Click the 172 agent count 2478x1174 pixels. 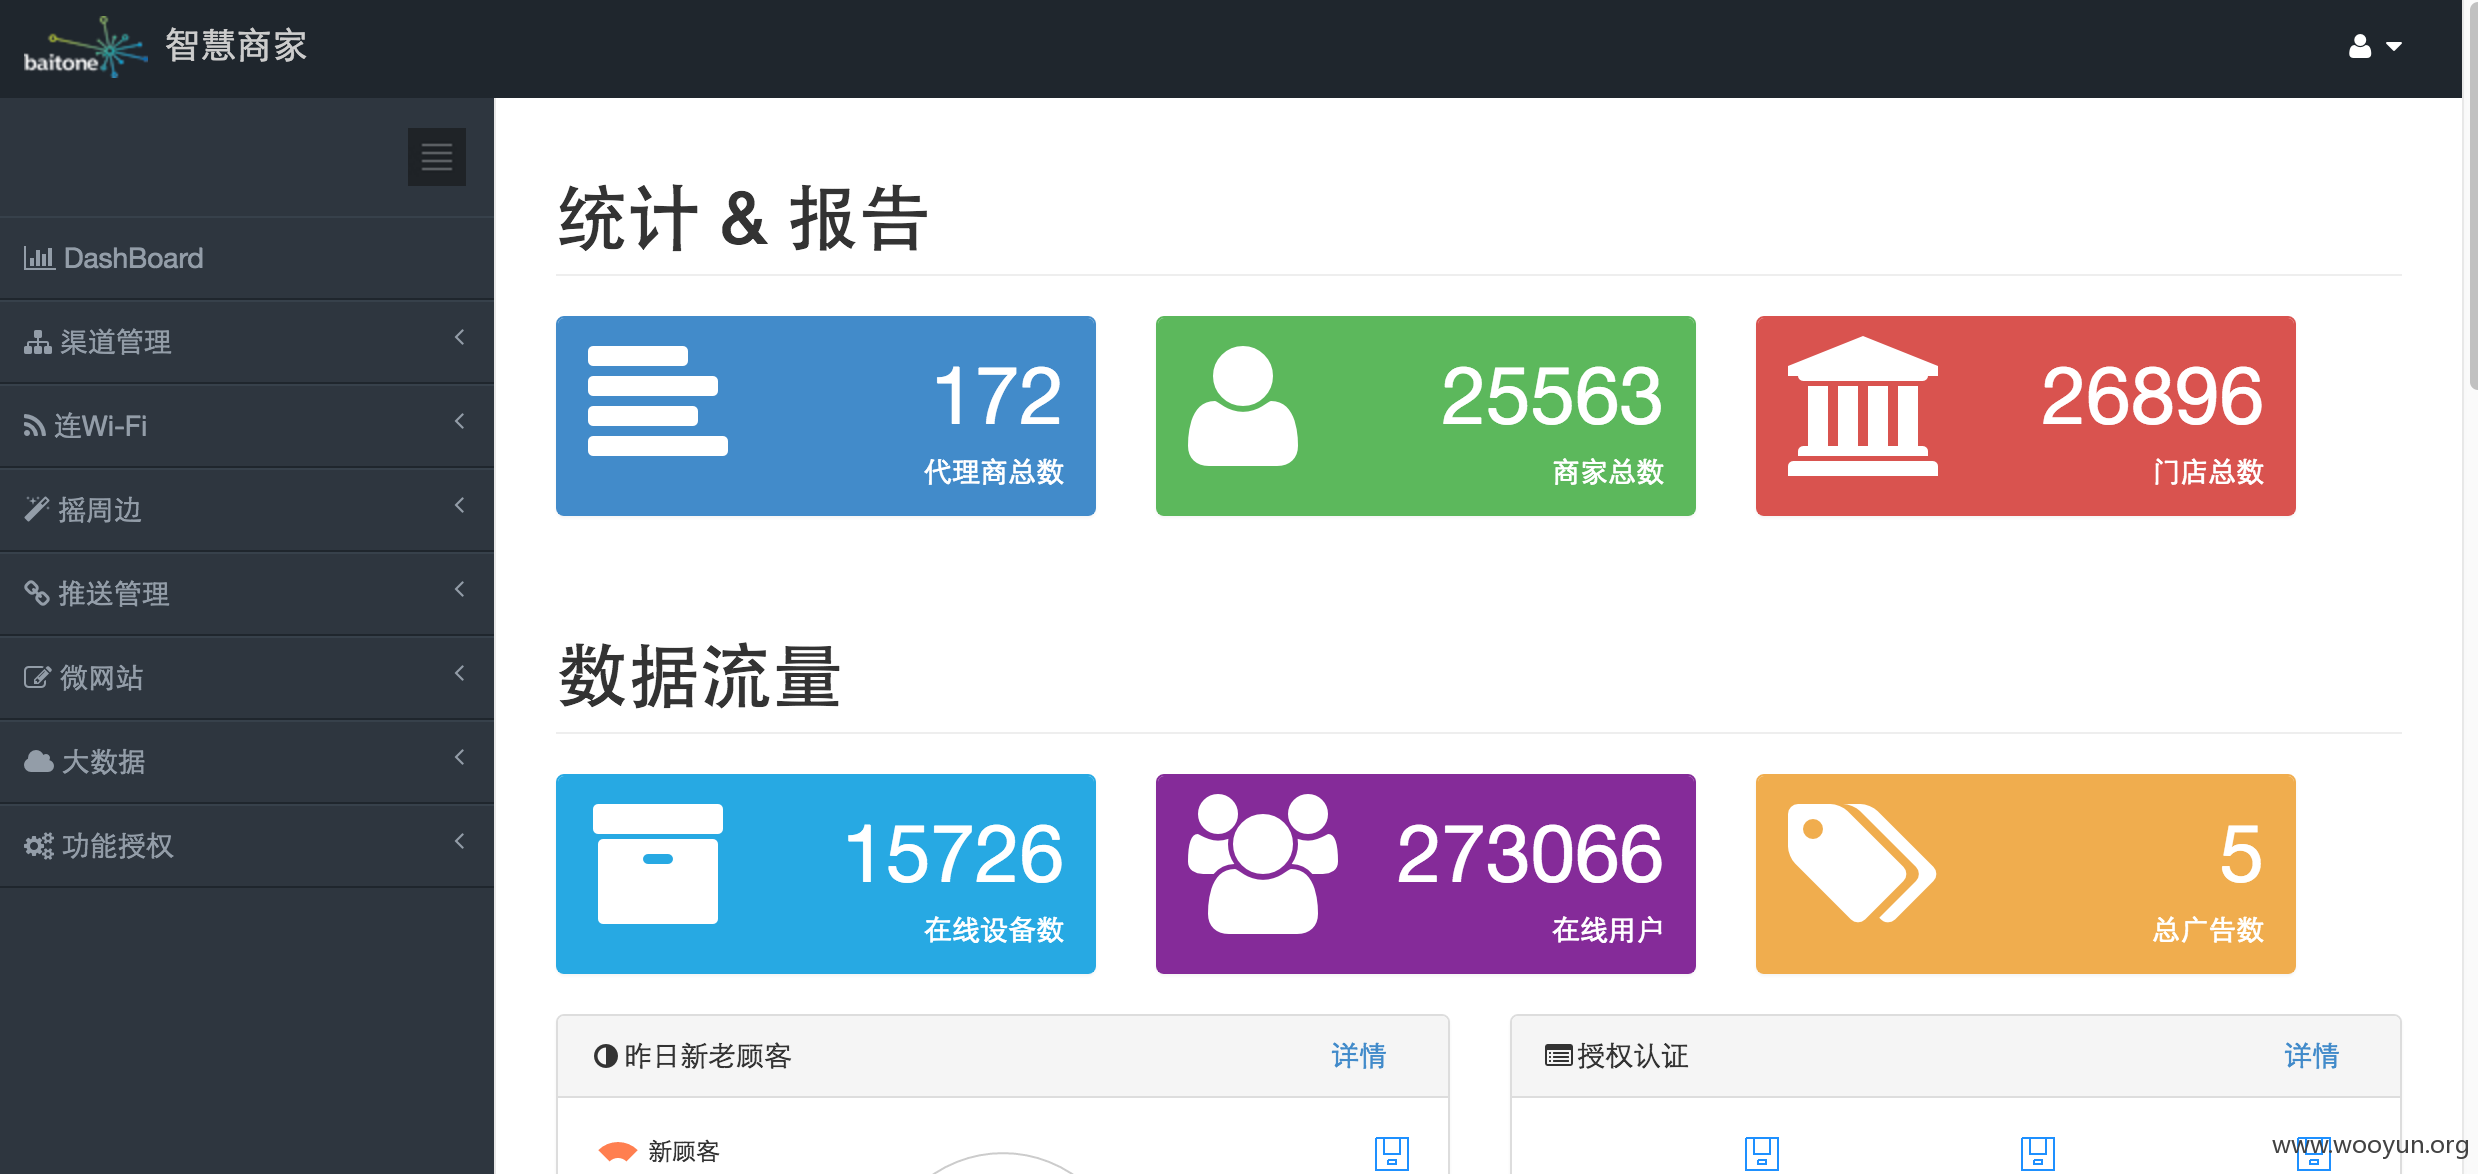[x=997, y=396]
